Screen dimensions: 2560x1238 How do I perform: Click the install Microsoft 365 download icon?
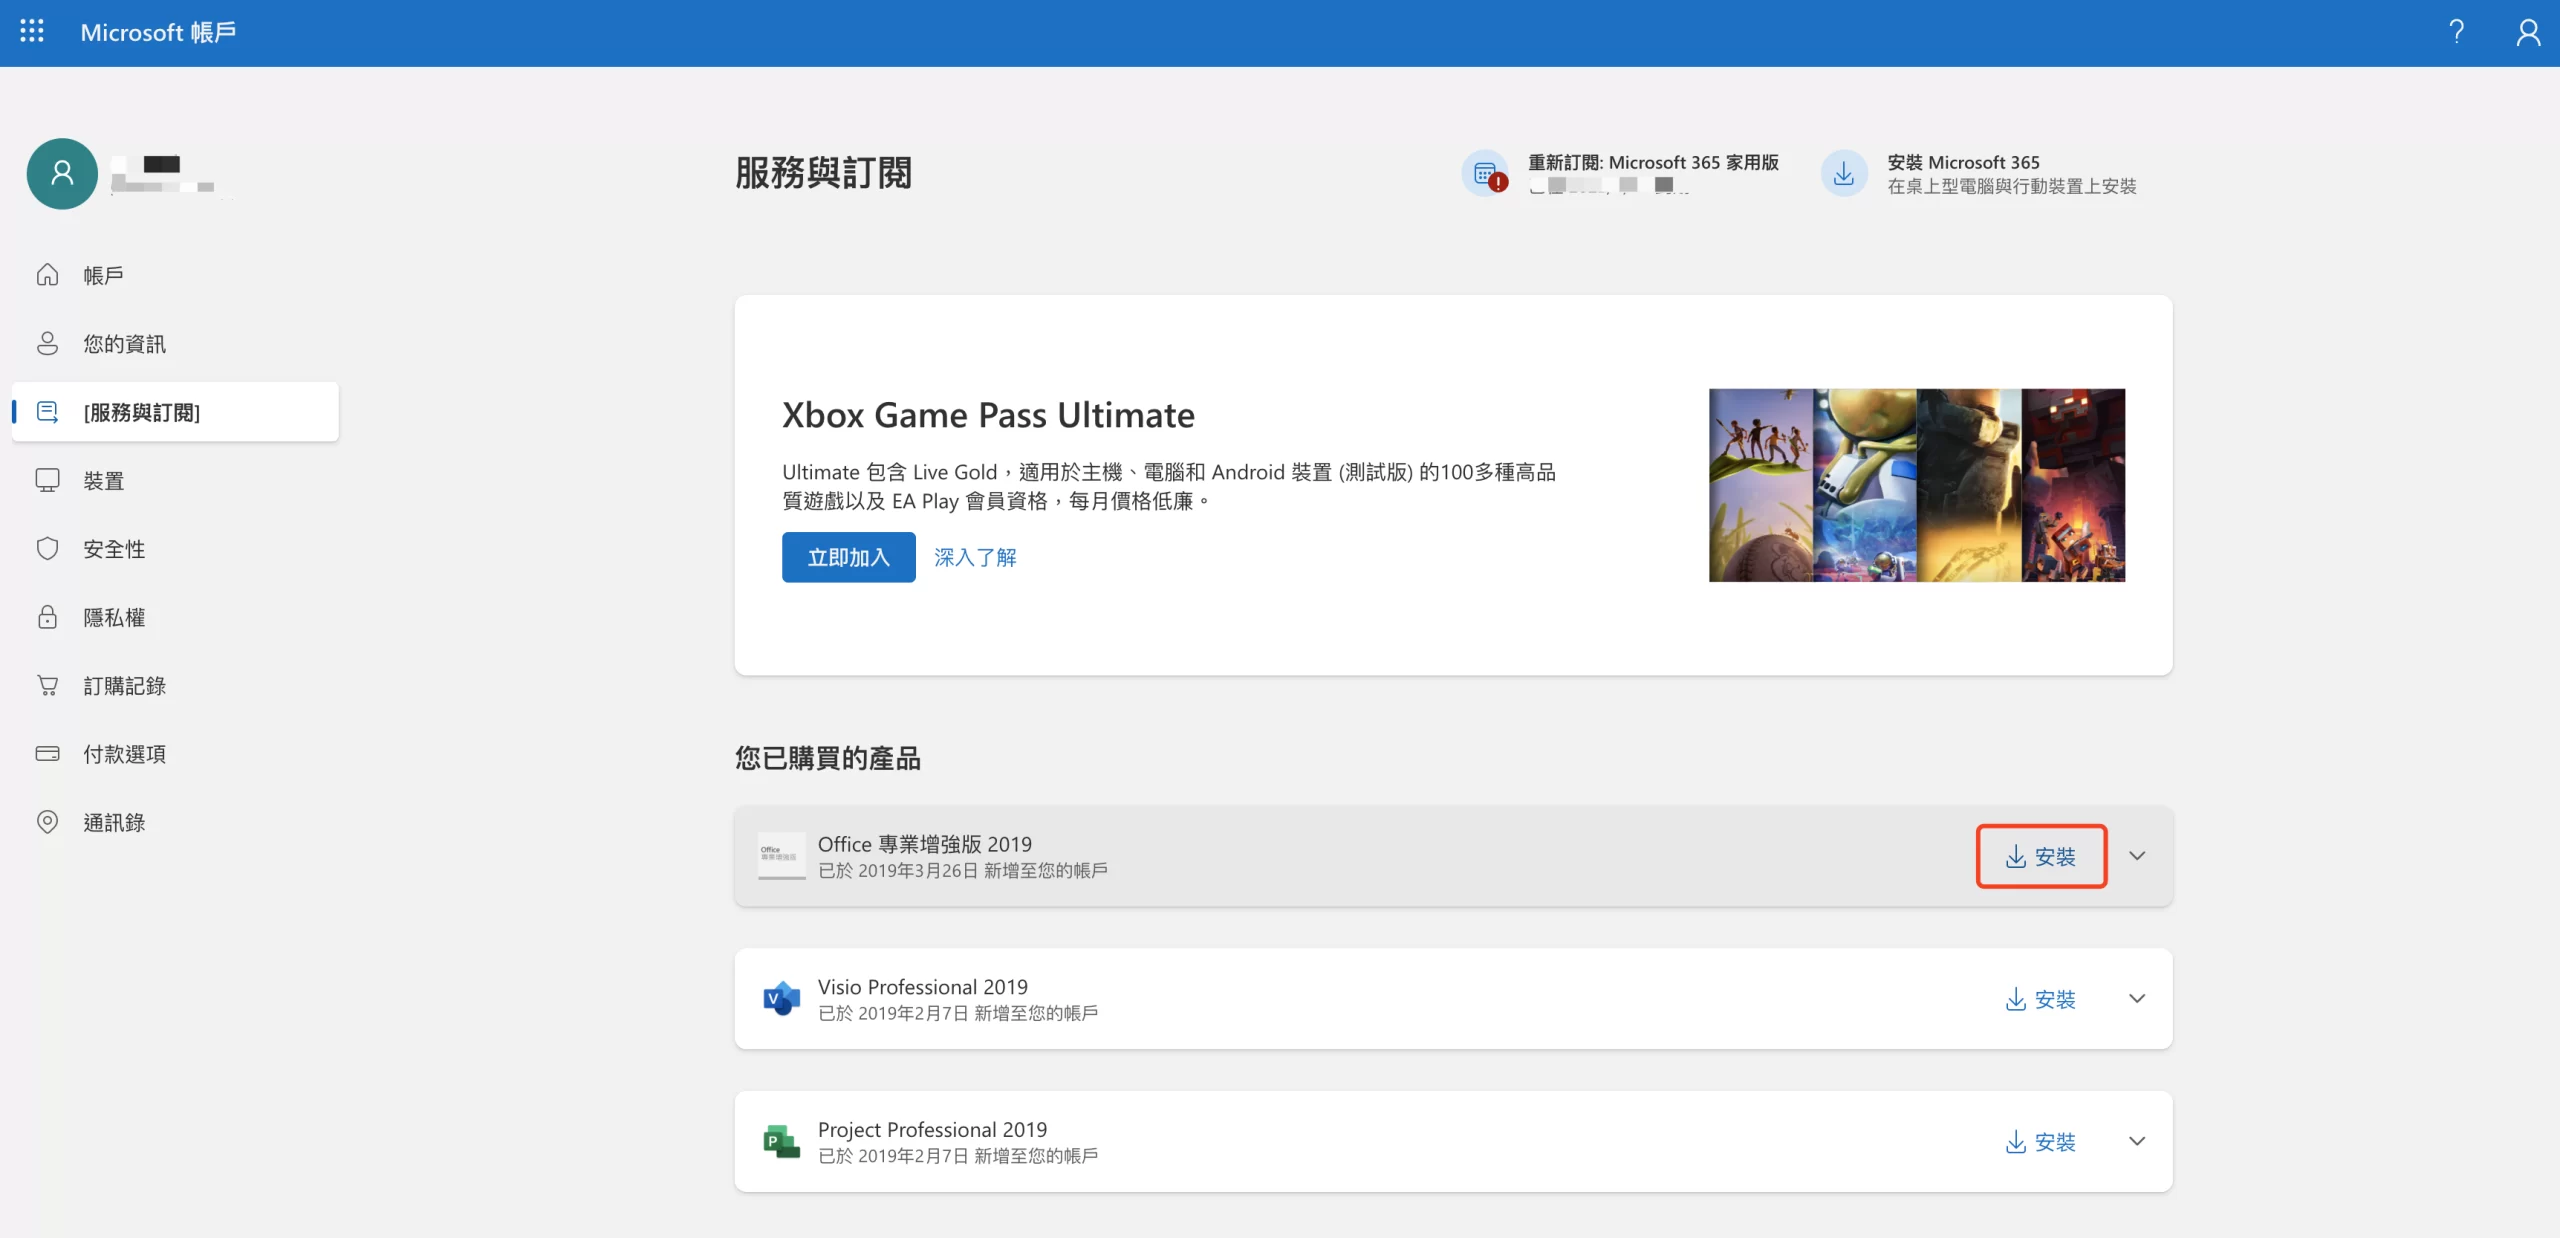pyautogui.click(x=1843, y=174)
